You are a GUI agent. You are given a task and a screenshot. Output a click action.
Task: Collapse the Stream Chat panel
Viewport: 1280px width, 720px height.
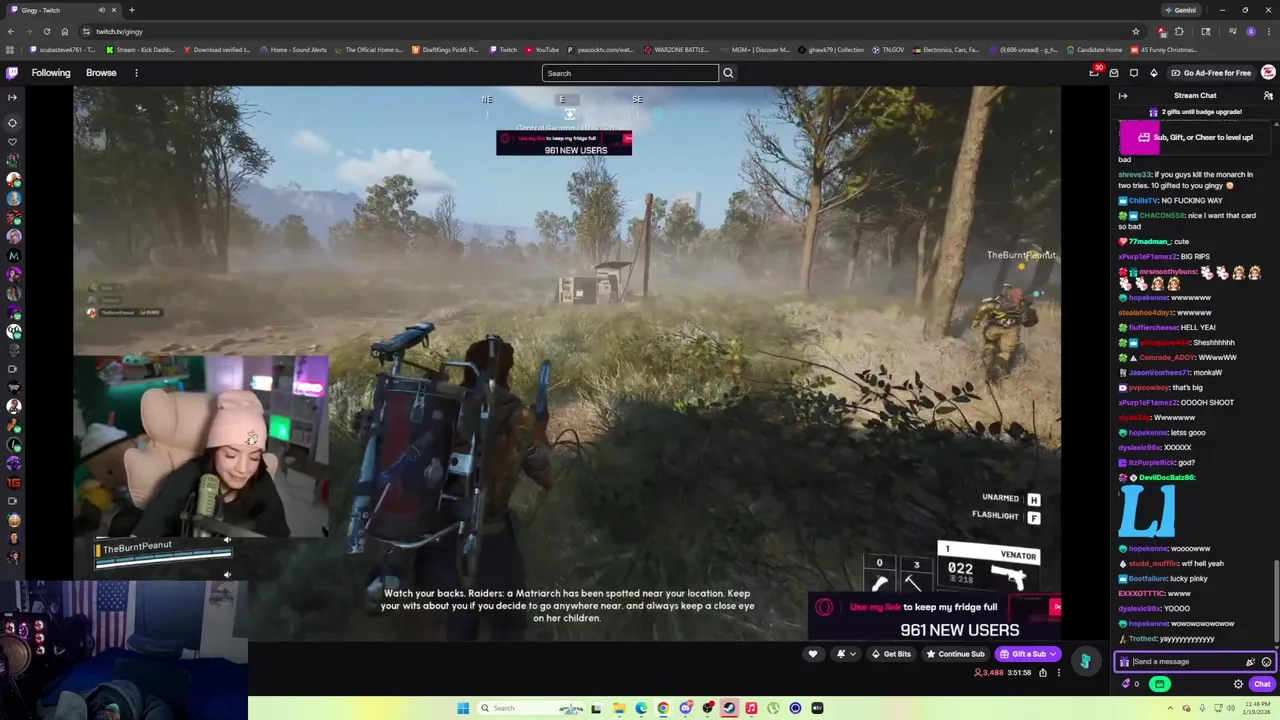(1123, 96)
